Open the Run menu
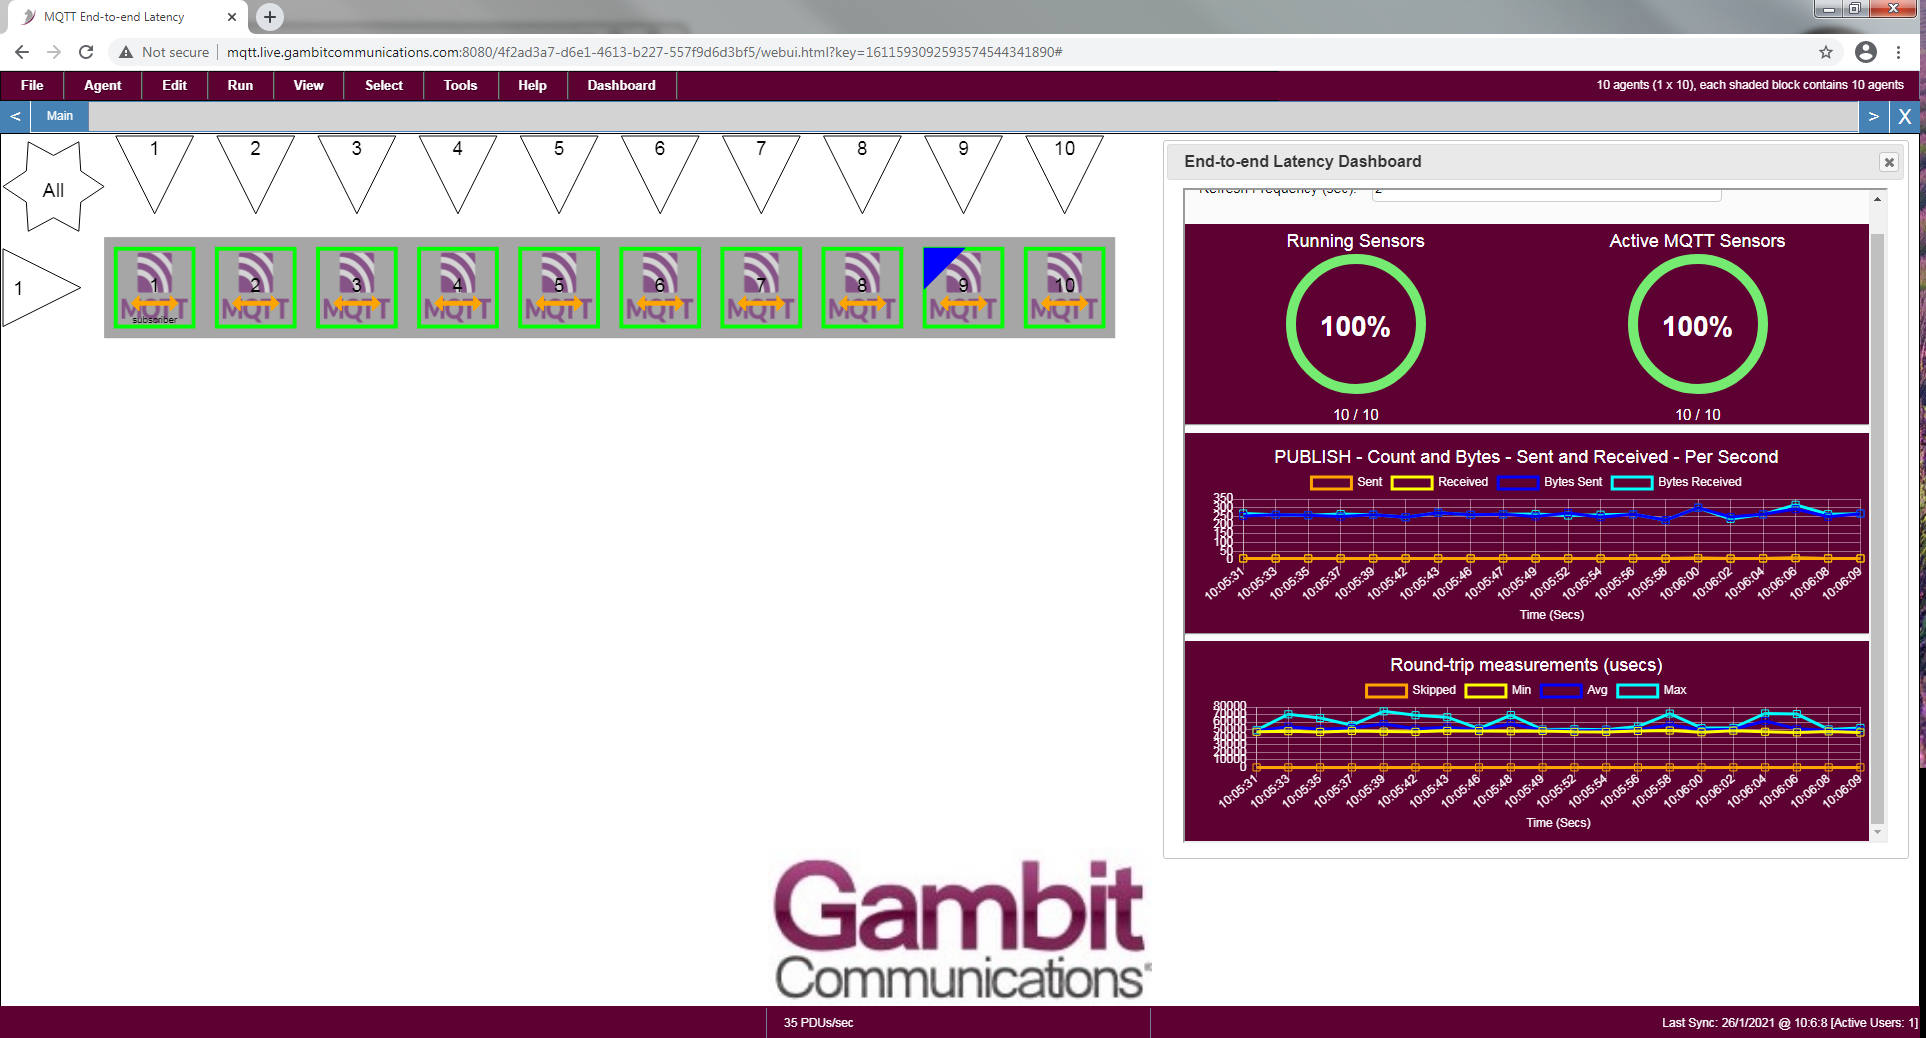The height and width of the screenshot is (1038, 1926). coord(240,86)
